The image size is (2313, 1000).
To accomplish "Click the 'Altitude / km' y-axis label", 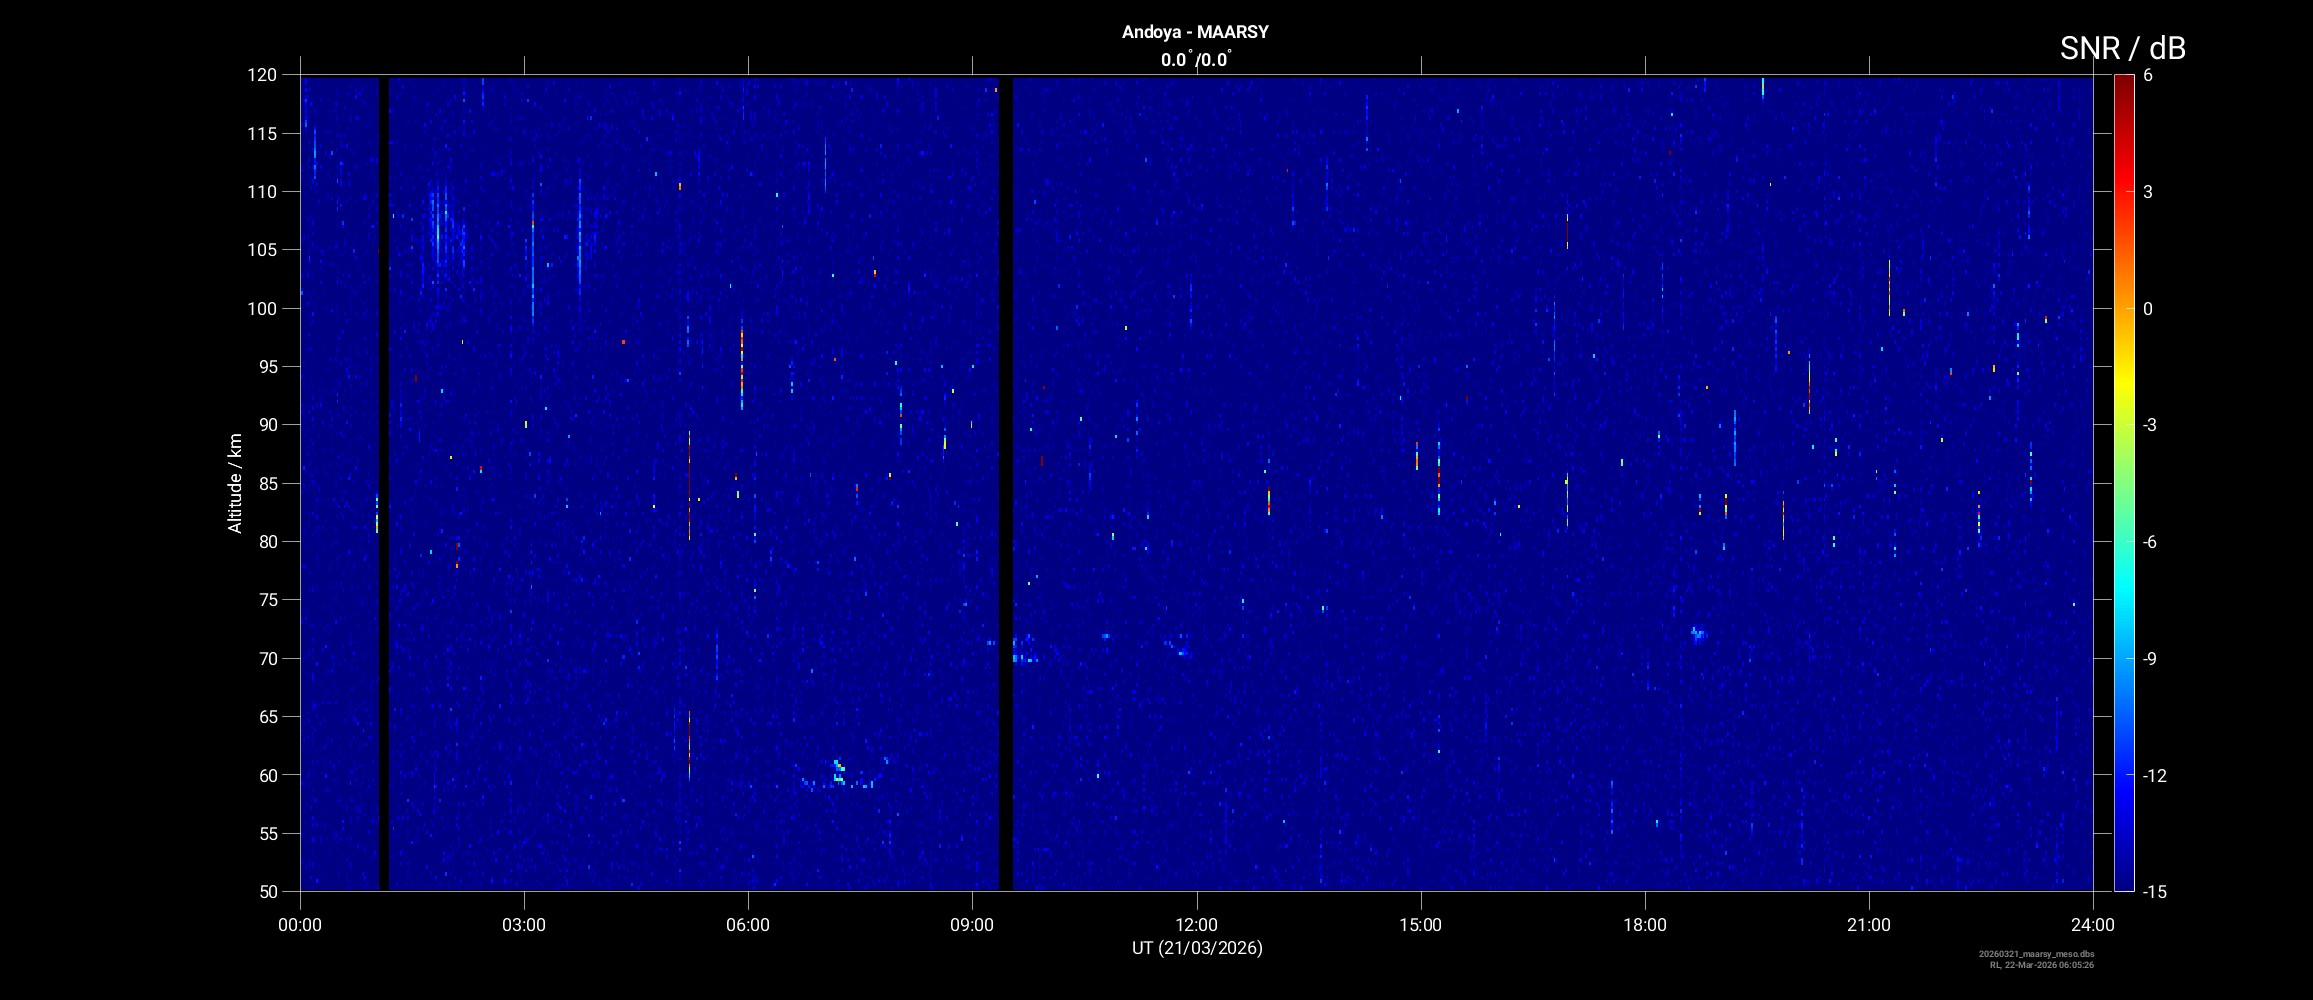I will pyautogui.click(x=235, y=483).
